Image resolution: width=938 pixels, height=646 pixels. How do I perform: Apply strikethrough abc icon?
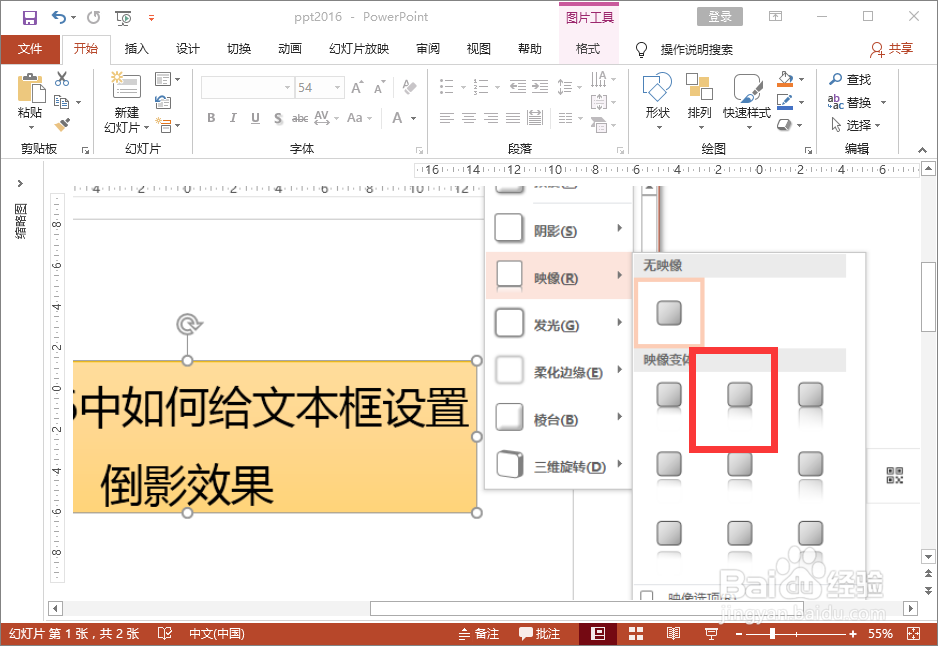click(300, 118)
